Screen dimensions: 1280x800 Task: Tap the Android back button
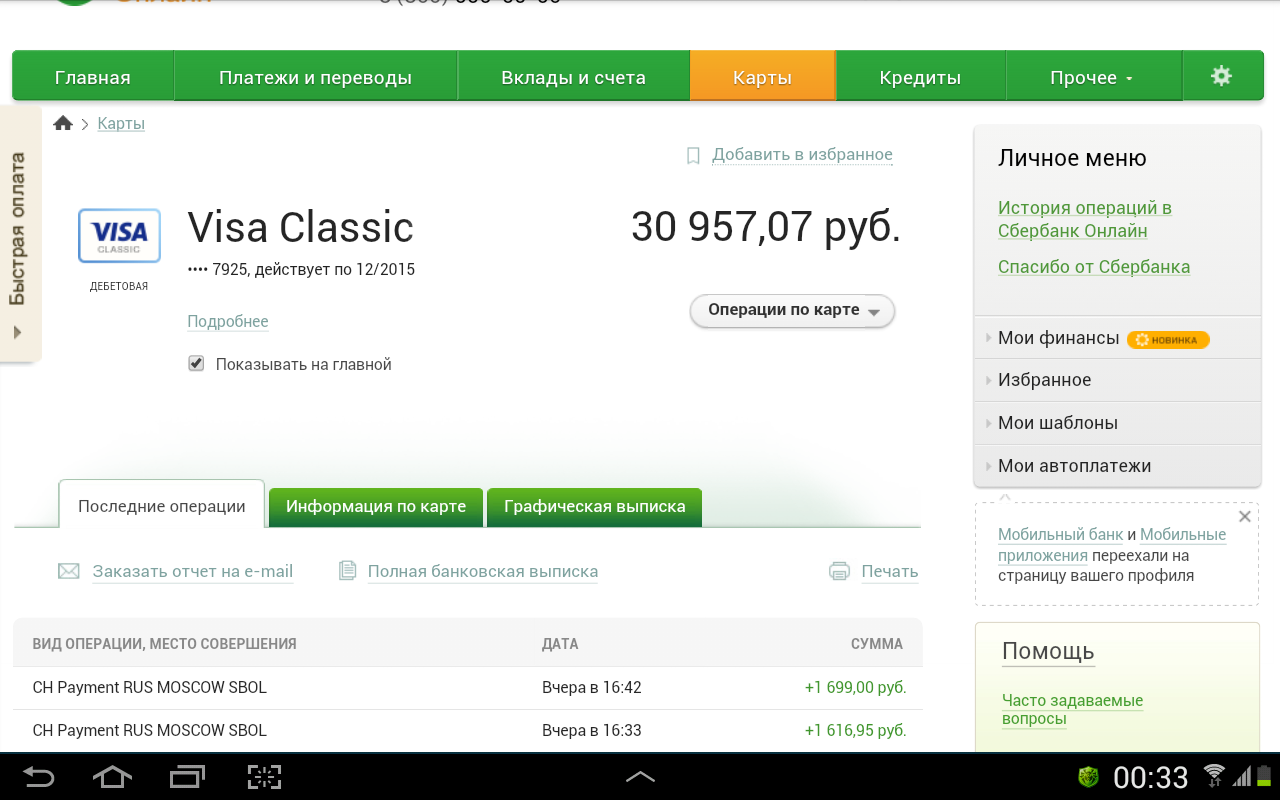[x=40, y=777]
